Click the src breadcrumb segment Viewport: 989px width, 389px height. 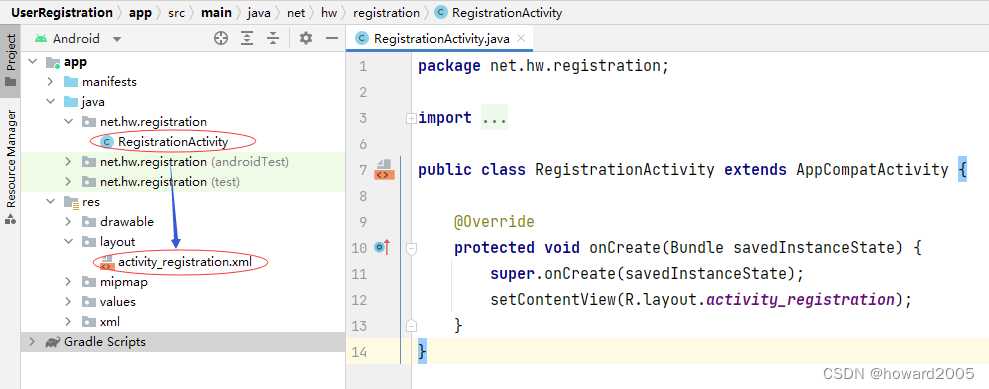176,13
